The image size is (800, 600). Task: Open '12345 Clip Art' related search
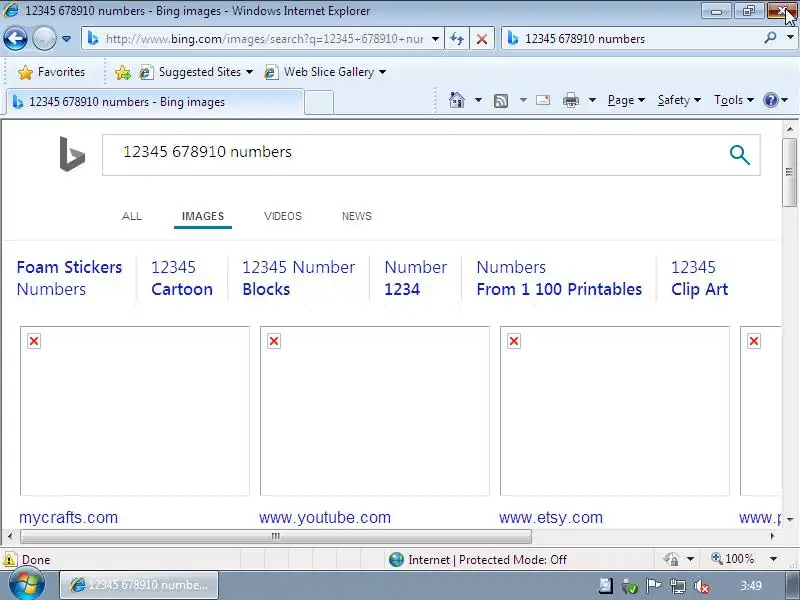pyautogui.click(x=699, y=278)
